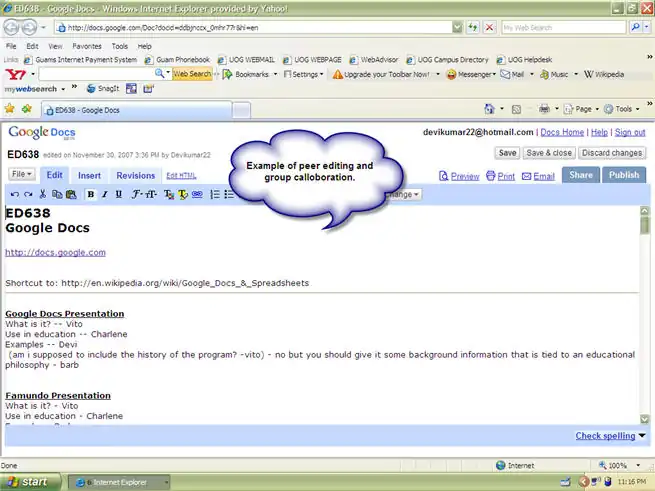The height and width of the screenshot is (491, 655).
Task: Click the text highlight color icon
Action: click(x=183, y=194)
